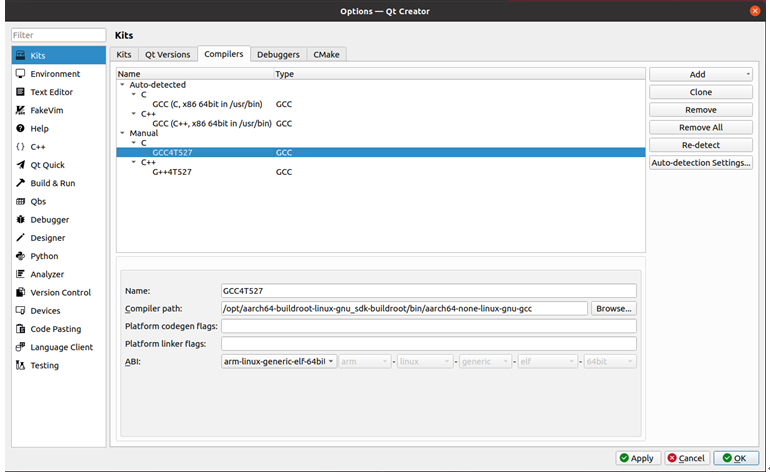Switch to the Debuggers tab
Viewport: 770px width, 476px height.
point(278,55)
